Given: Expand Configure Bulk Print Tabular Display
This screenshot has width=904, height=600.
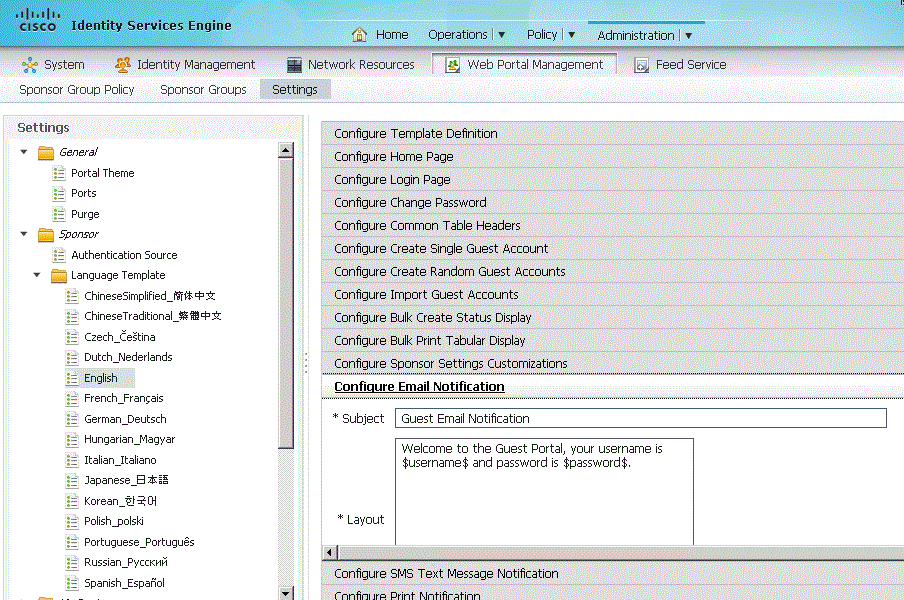Looking at the screenshot, I should [612, 341].
